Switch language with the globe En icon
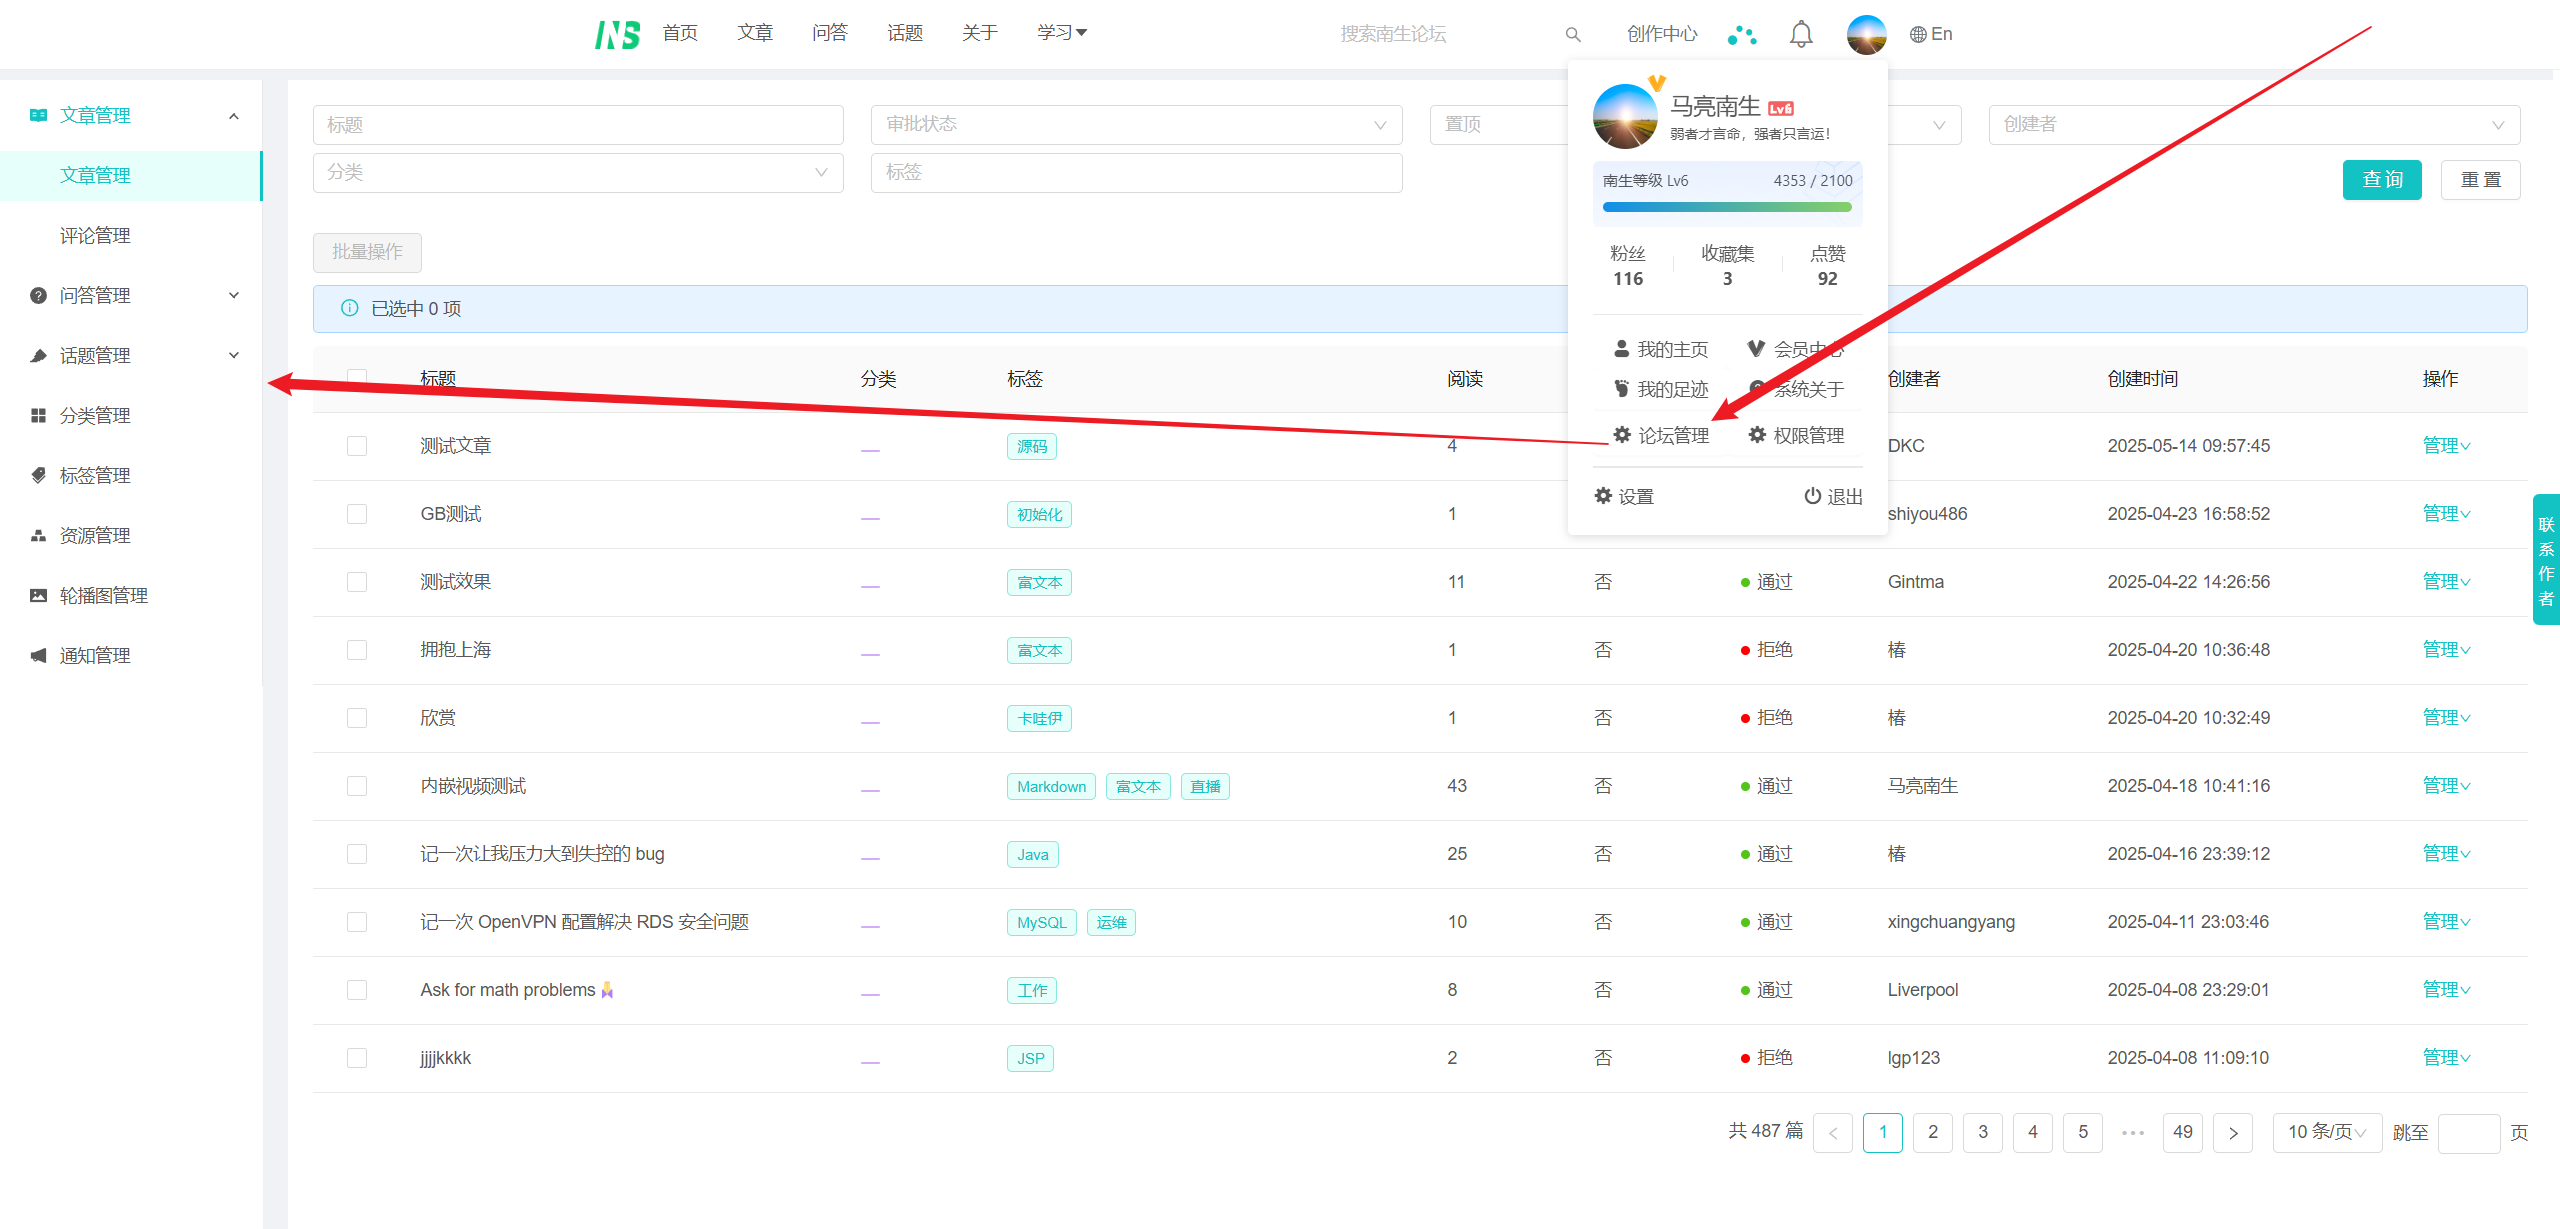This screenshot has width=2560, height=1229. (1931, 34)
